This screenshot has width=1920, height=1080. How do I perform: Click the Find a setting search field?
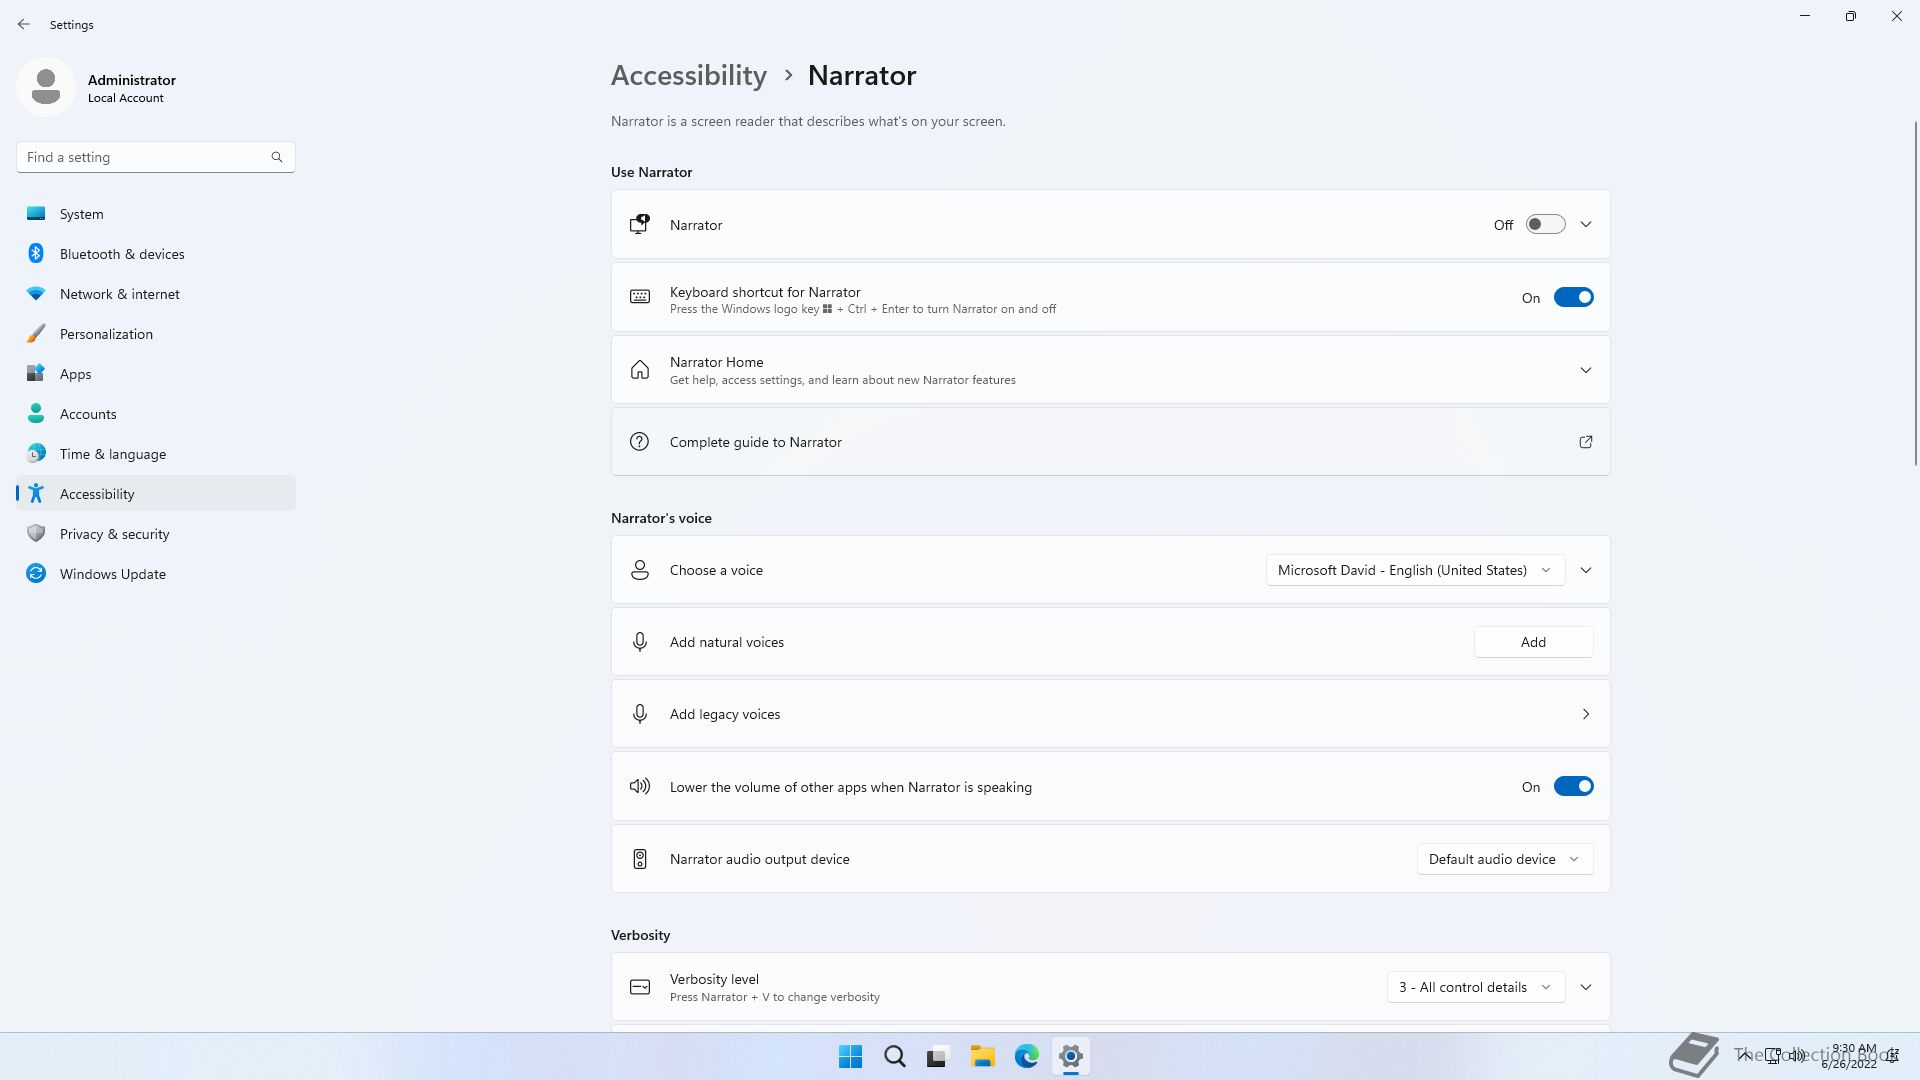[155, 157]
